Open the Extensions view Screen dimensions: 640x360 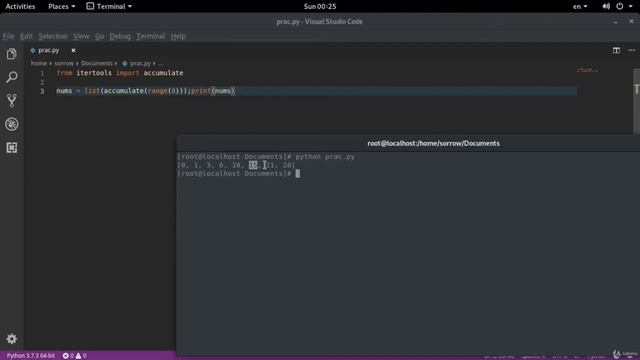[x=11, y=147]
